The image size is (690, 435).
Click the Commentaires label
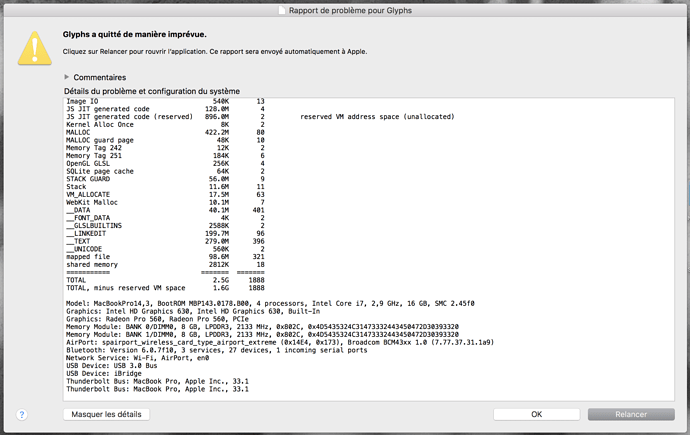tap(99, 77)
